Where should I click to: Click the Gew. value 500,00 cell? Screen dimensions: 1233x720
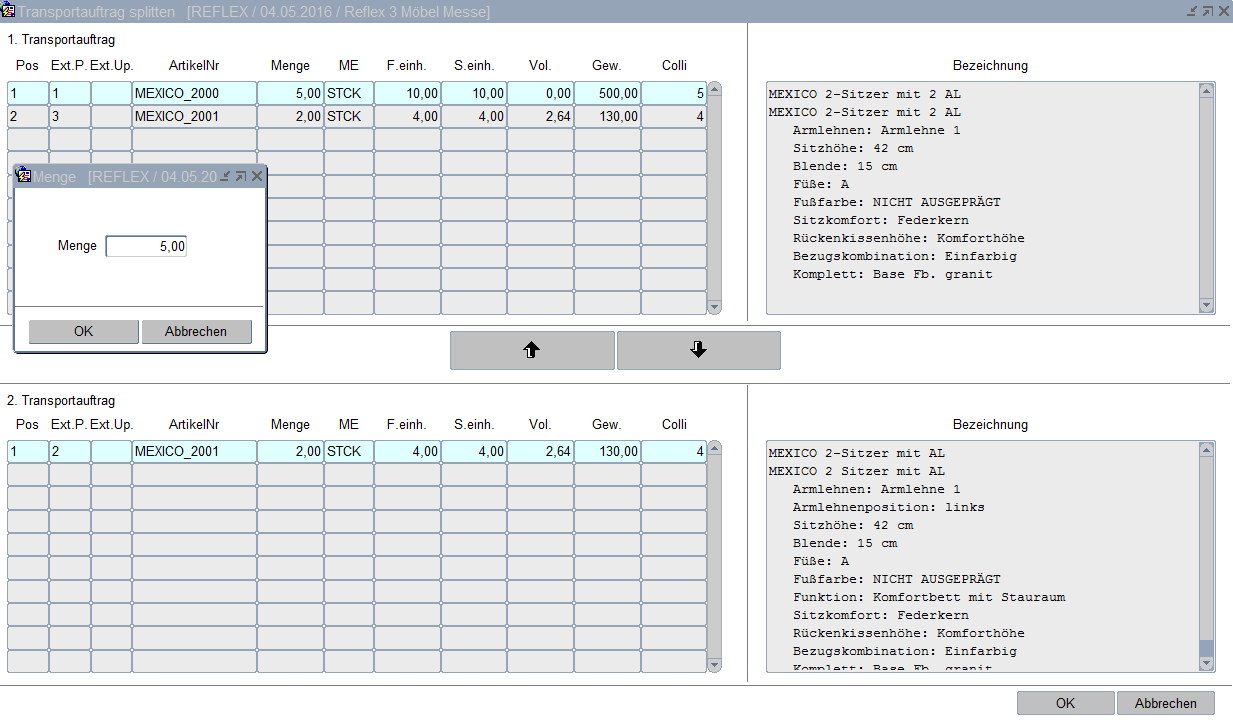[x=607, y=93]
